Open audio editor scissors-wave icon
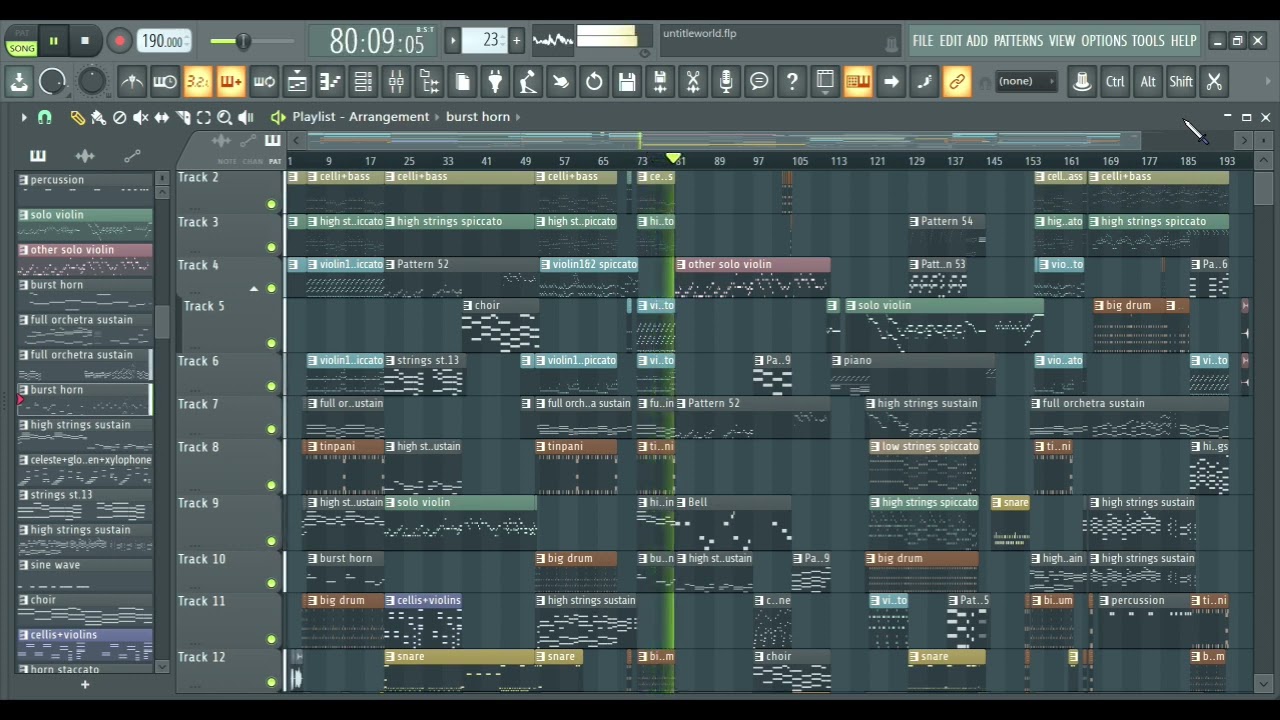Screen dimensions: 1280x720 pos(693,82)
